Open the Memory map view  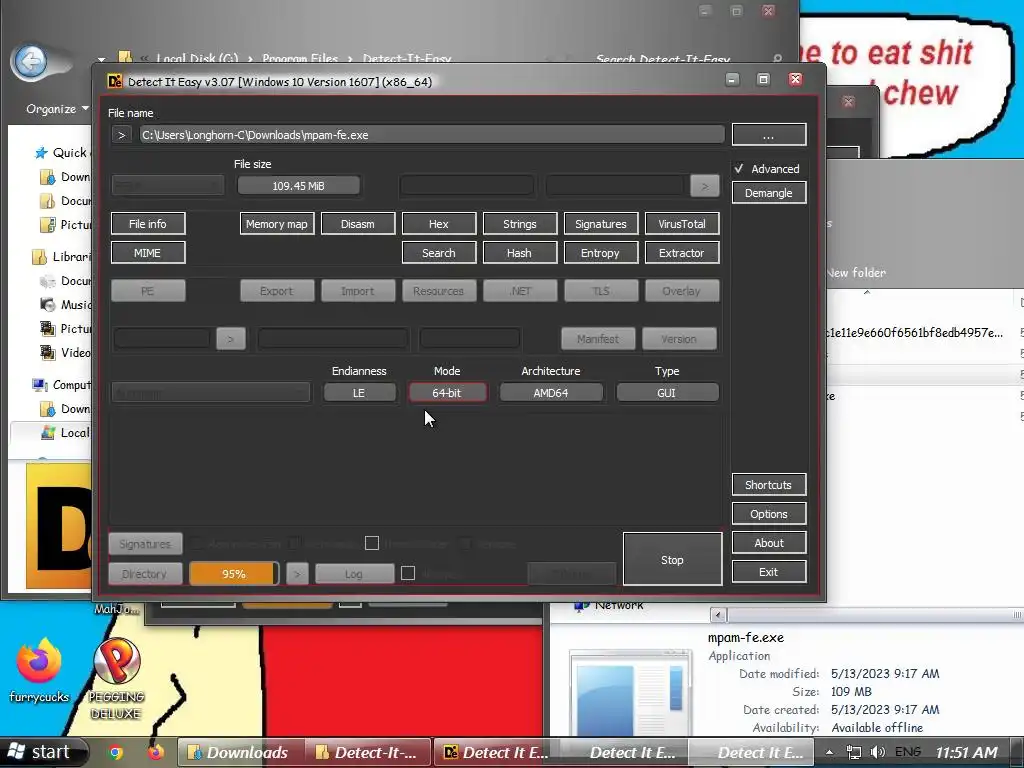pos(277,223)
